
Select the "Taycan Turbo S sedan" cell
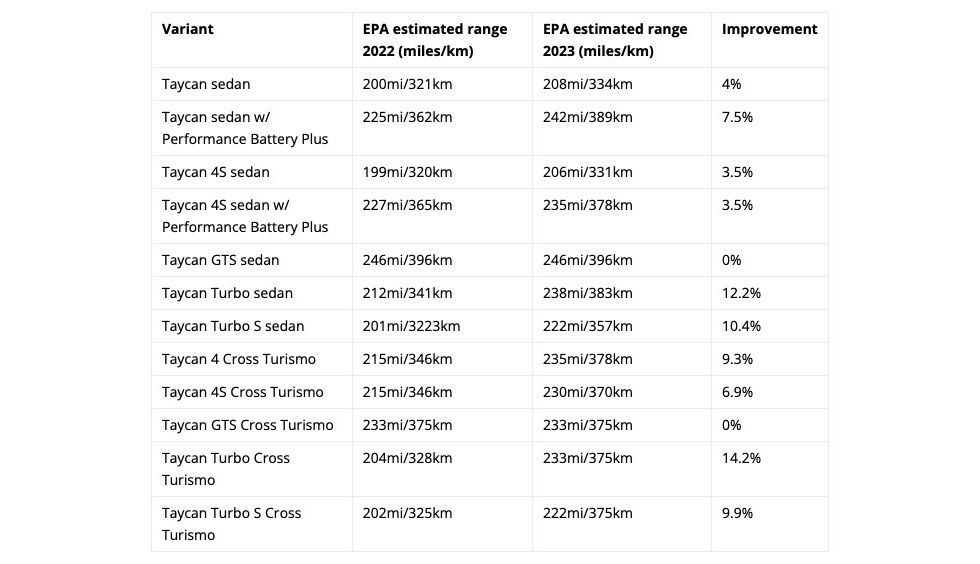233,326
